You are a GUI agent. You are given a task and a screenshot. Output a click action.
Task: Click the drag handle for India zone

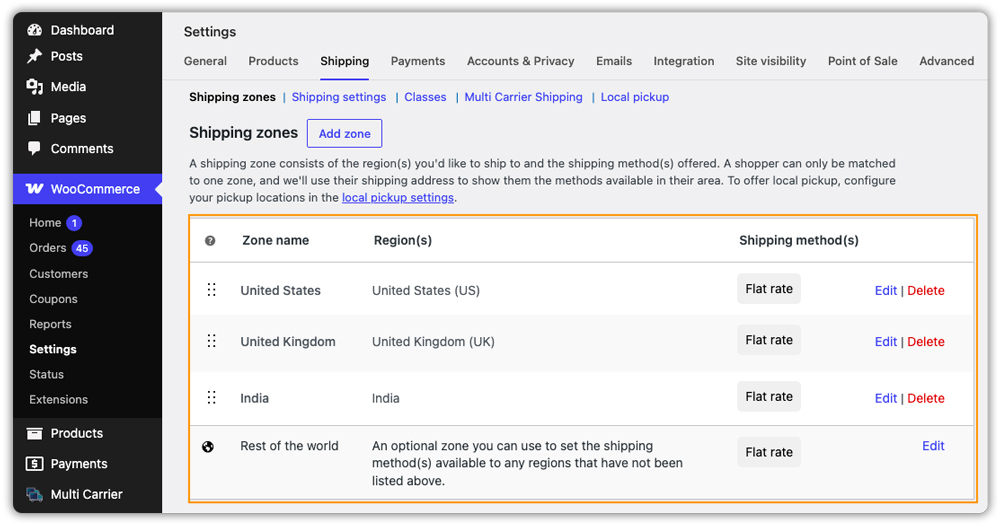tap(211, 398)
